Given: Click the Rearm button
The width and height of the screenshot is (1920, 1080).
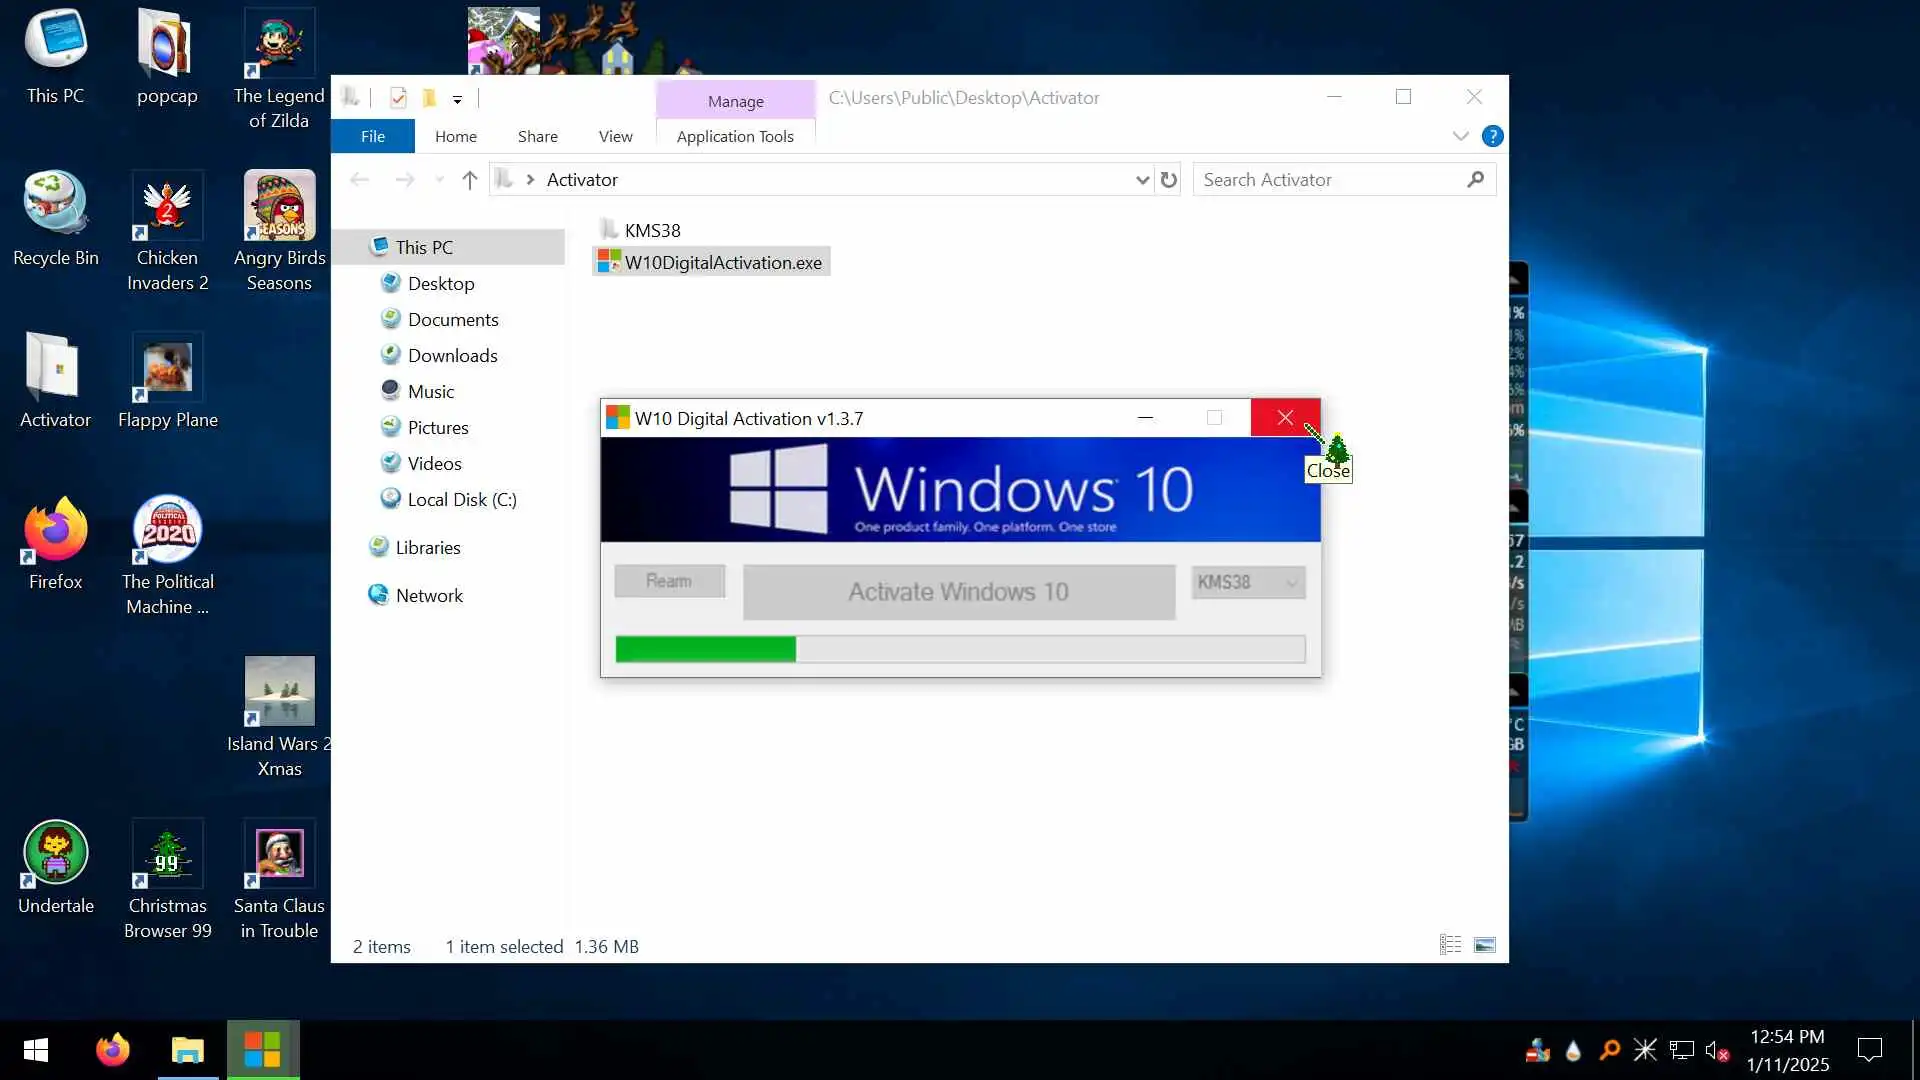Looking at the screenshot, I should [x=669, y=581].
